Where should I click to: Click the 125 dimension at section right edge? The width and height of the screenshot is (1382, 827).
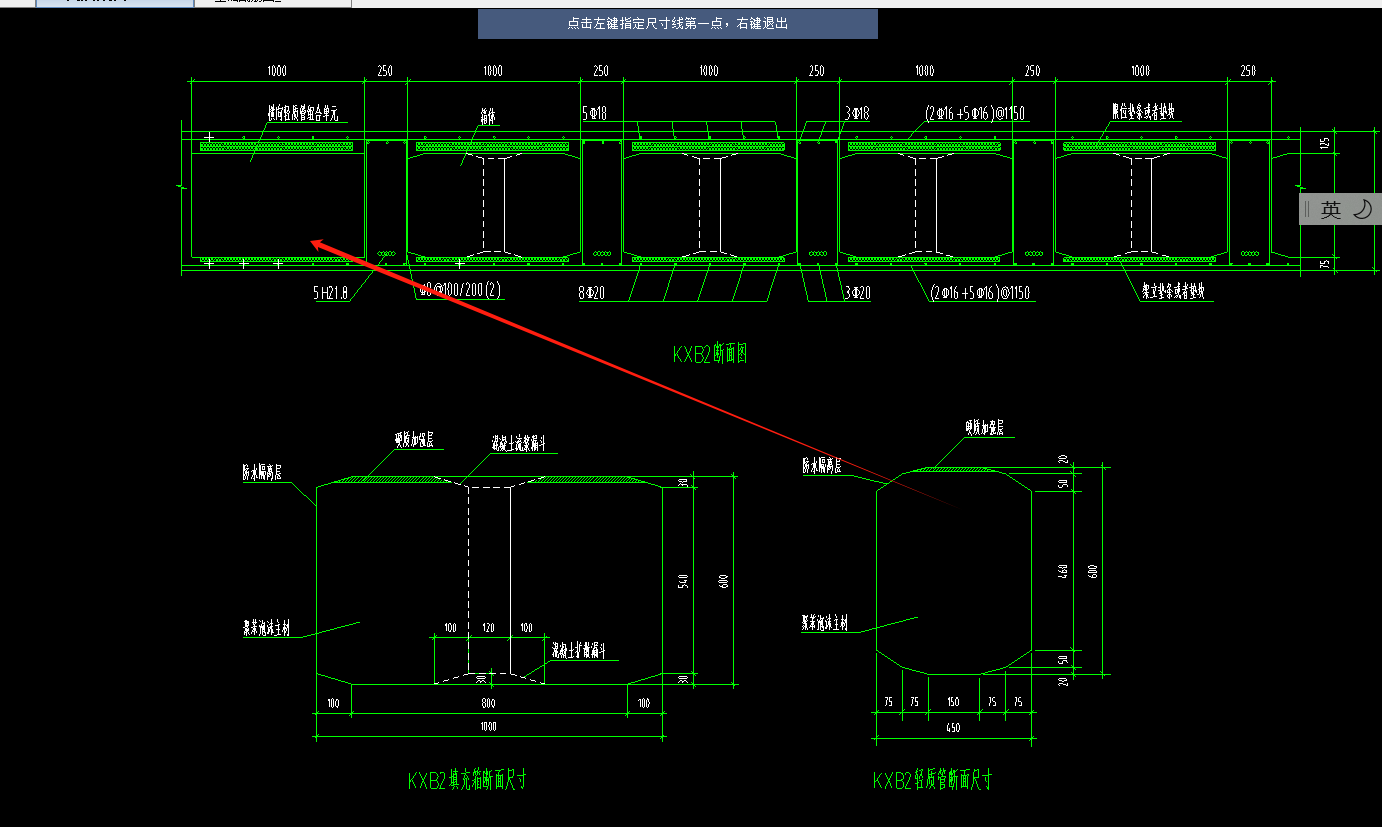tap(1326, 144)
